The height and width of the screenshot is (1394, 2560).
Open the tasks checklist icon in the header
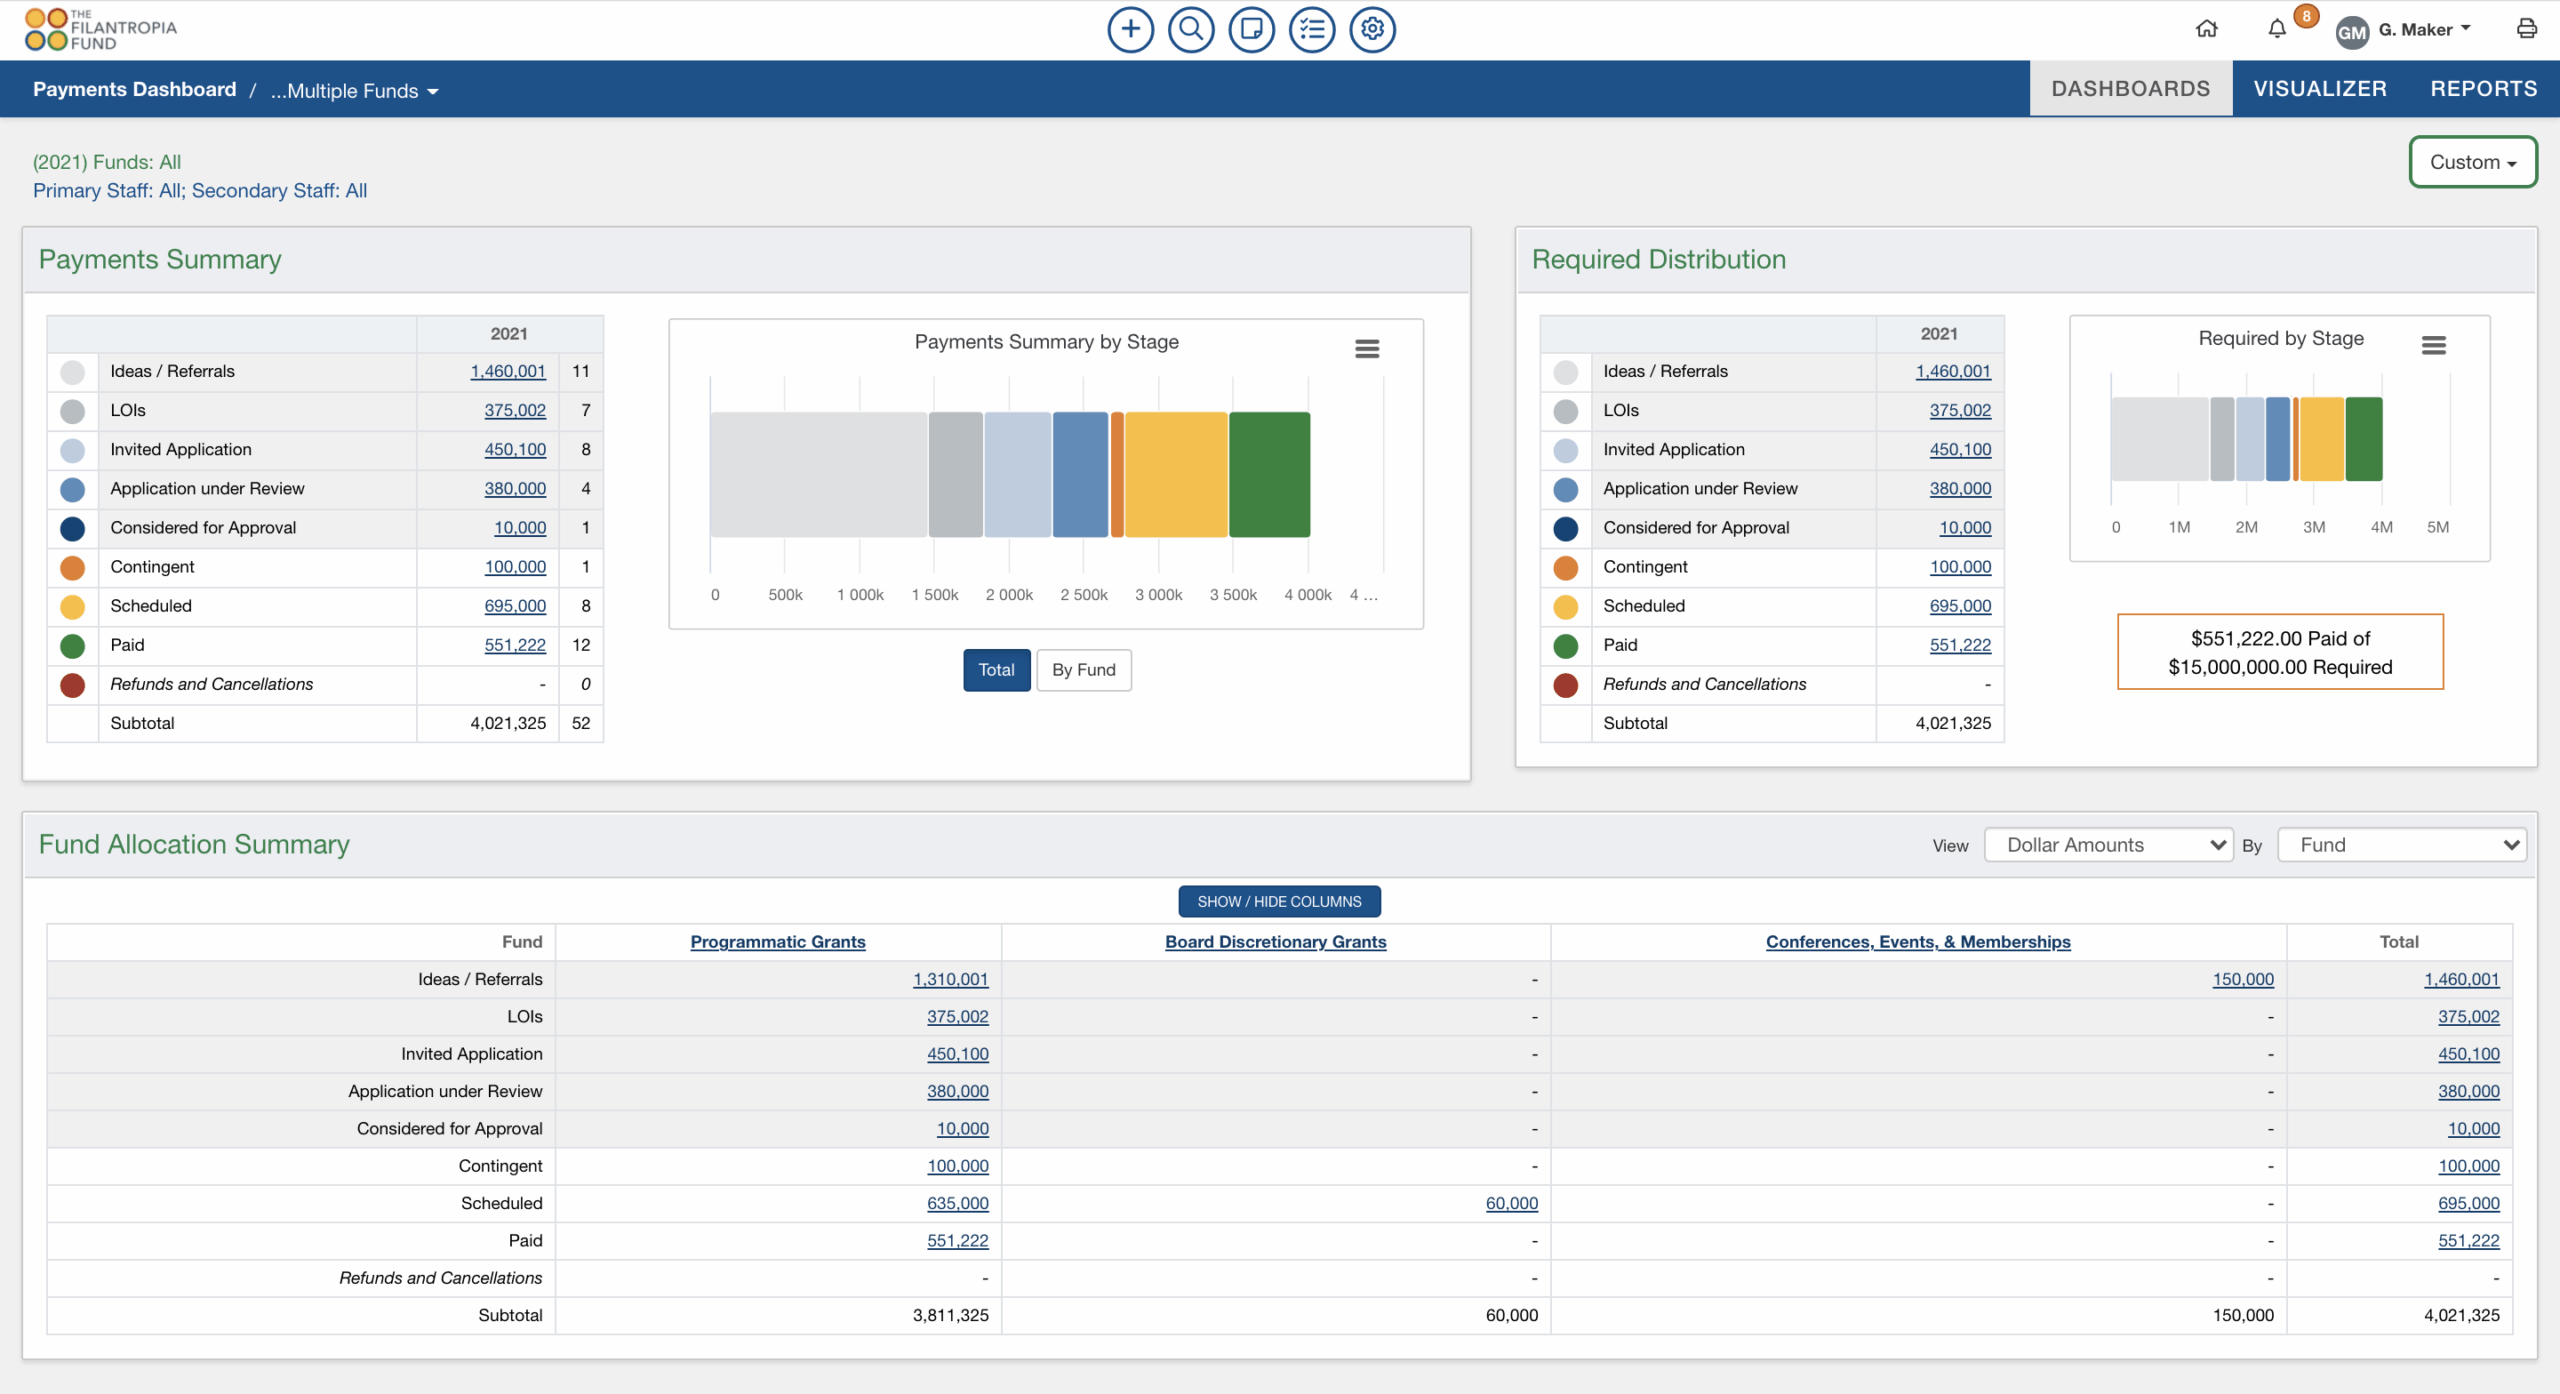pyautogui.click(x=1311, y=29)
